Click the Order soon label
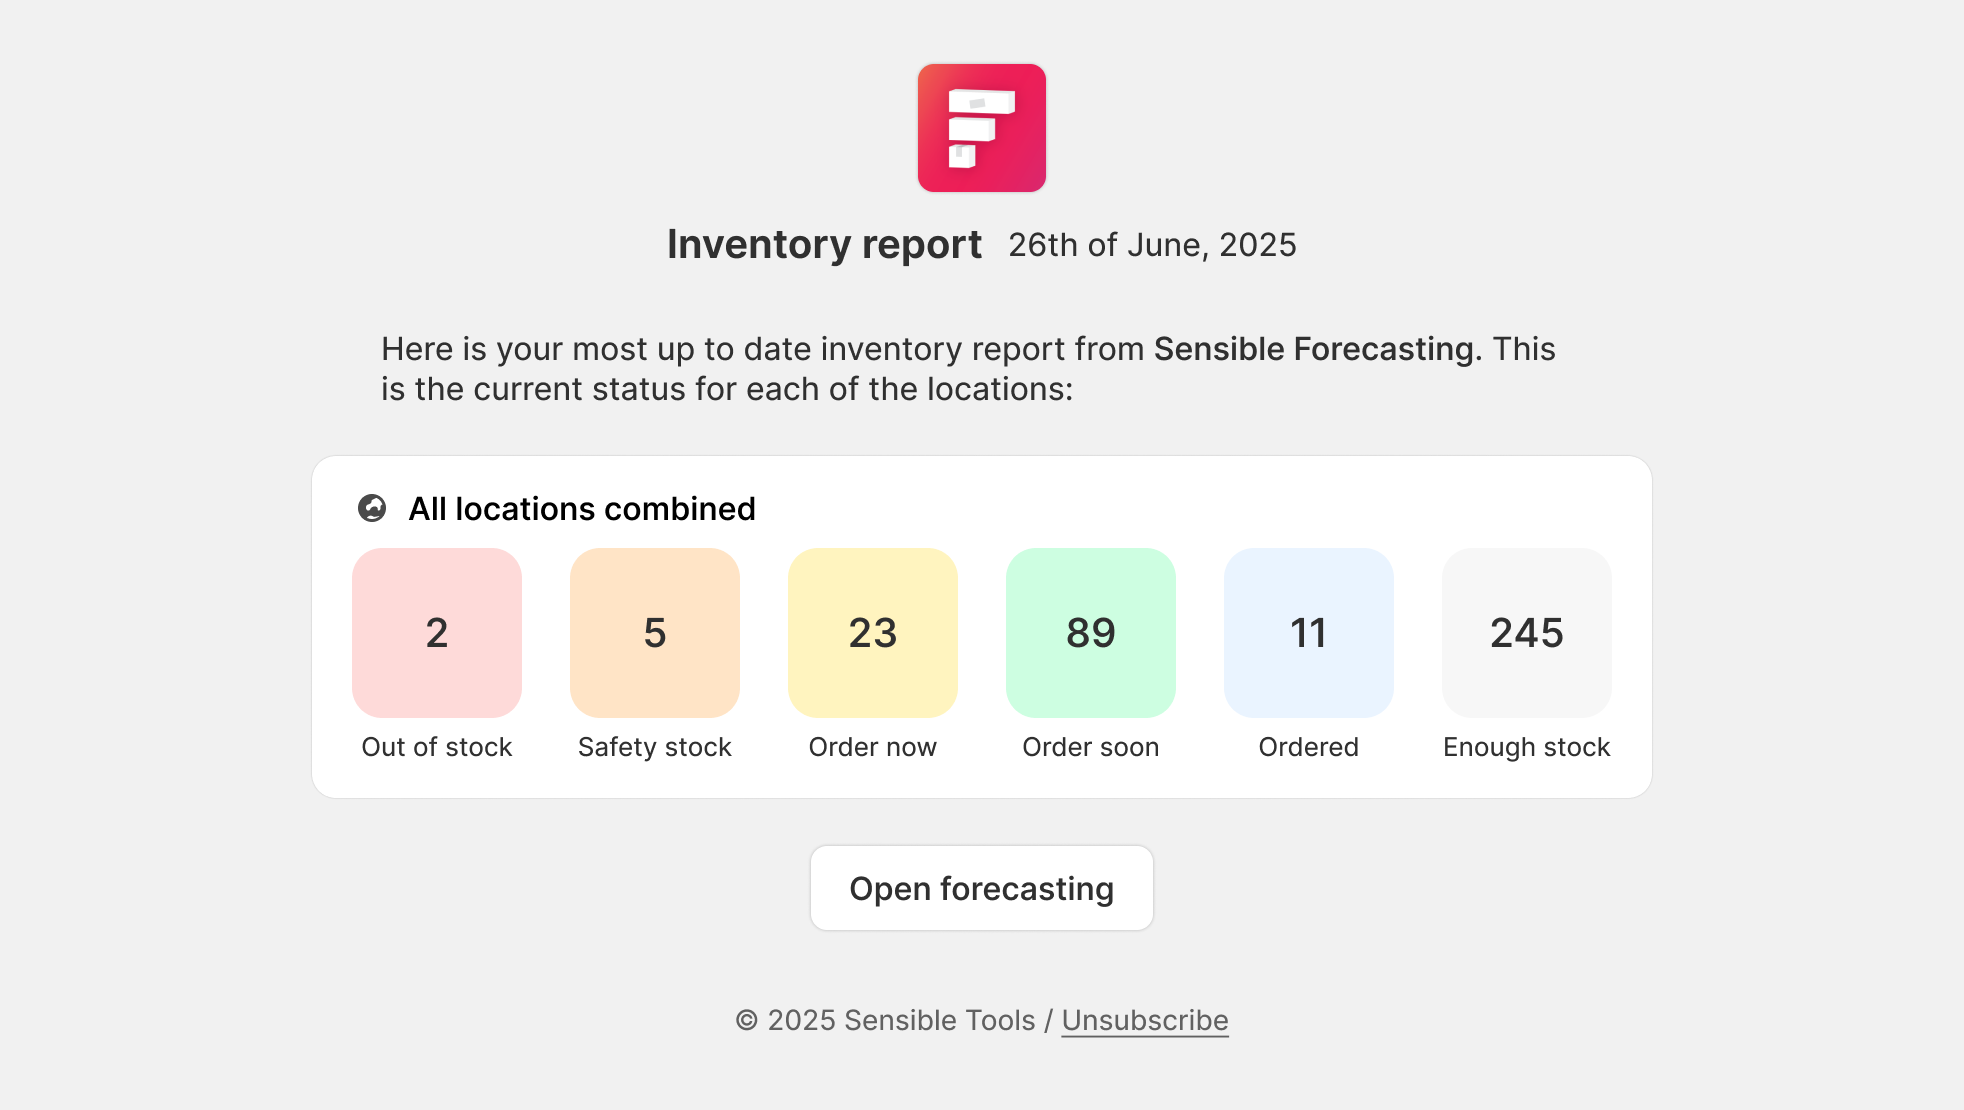Image resolution: width=1964 pixels, height=1110 pixels. [x=1091, y=747]
